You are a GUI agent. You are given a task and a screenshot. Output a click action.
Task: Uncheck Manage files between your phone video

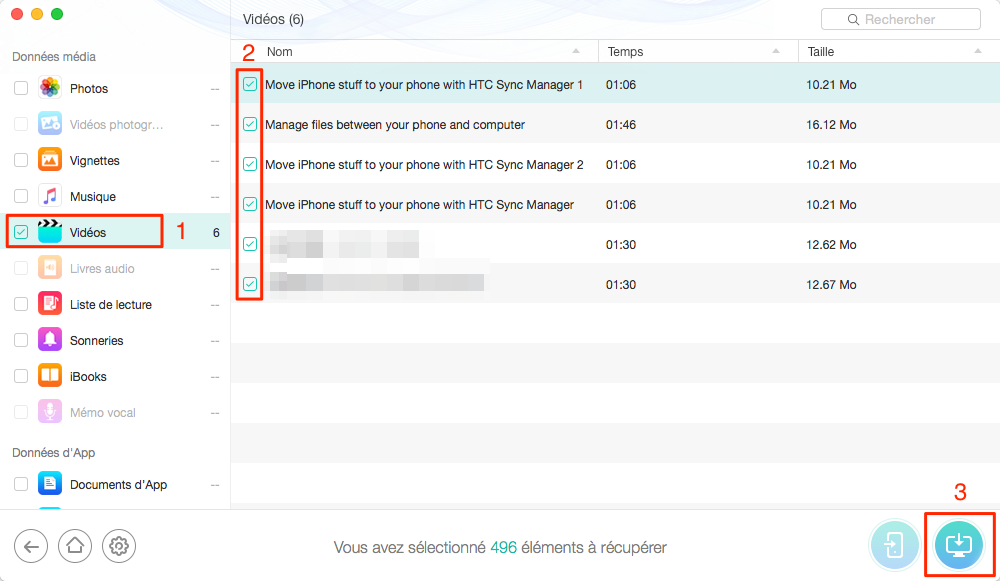pyautogui.click(x=250, y=124)
